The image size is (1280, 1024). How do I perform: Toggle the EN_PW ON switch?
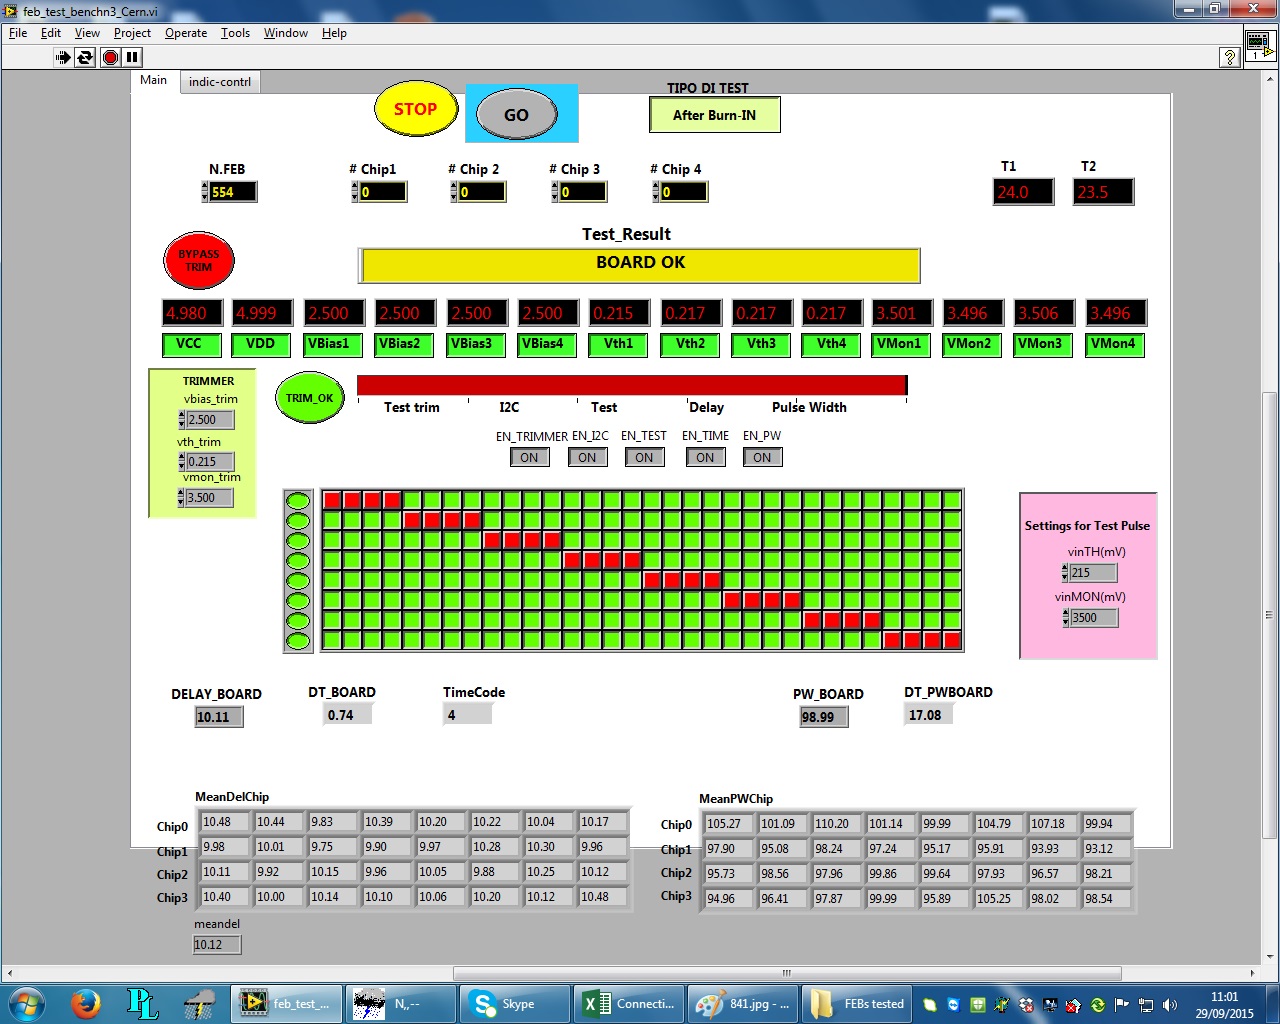(x=762, y=458)
